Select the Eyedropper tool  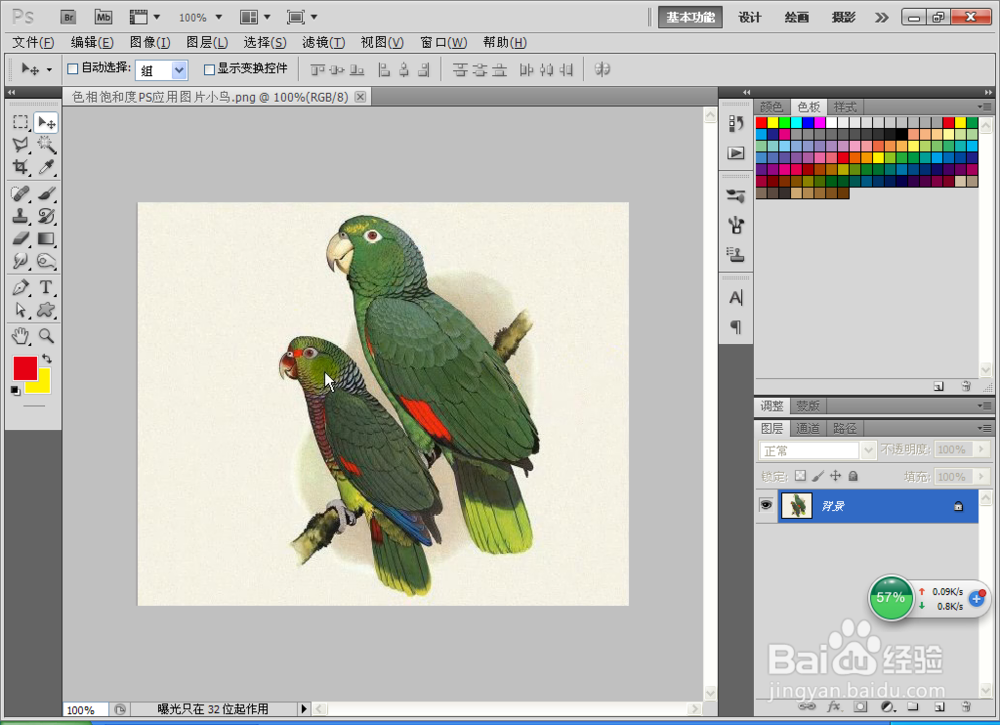point(46,167)
